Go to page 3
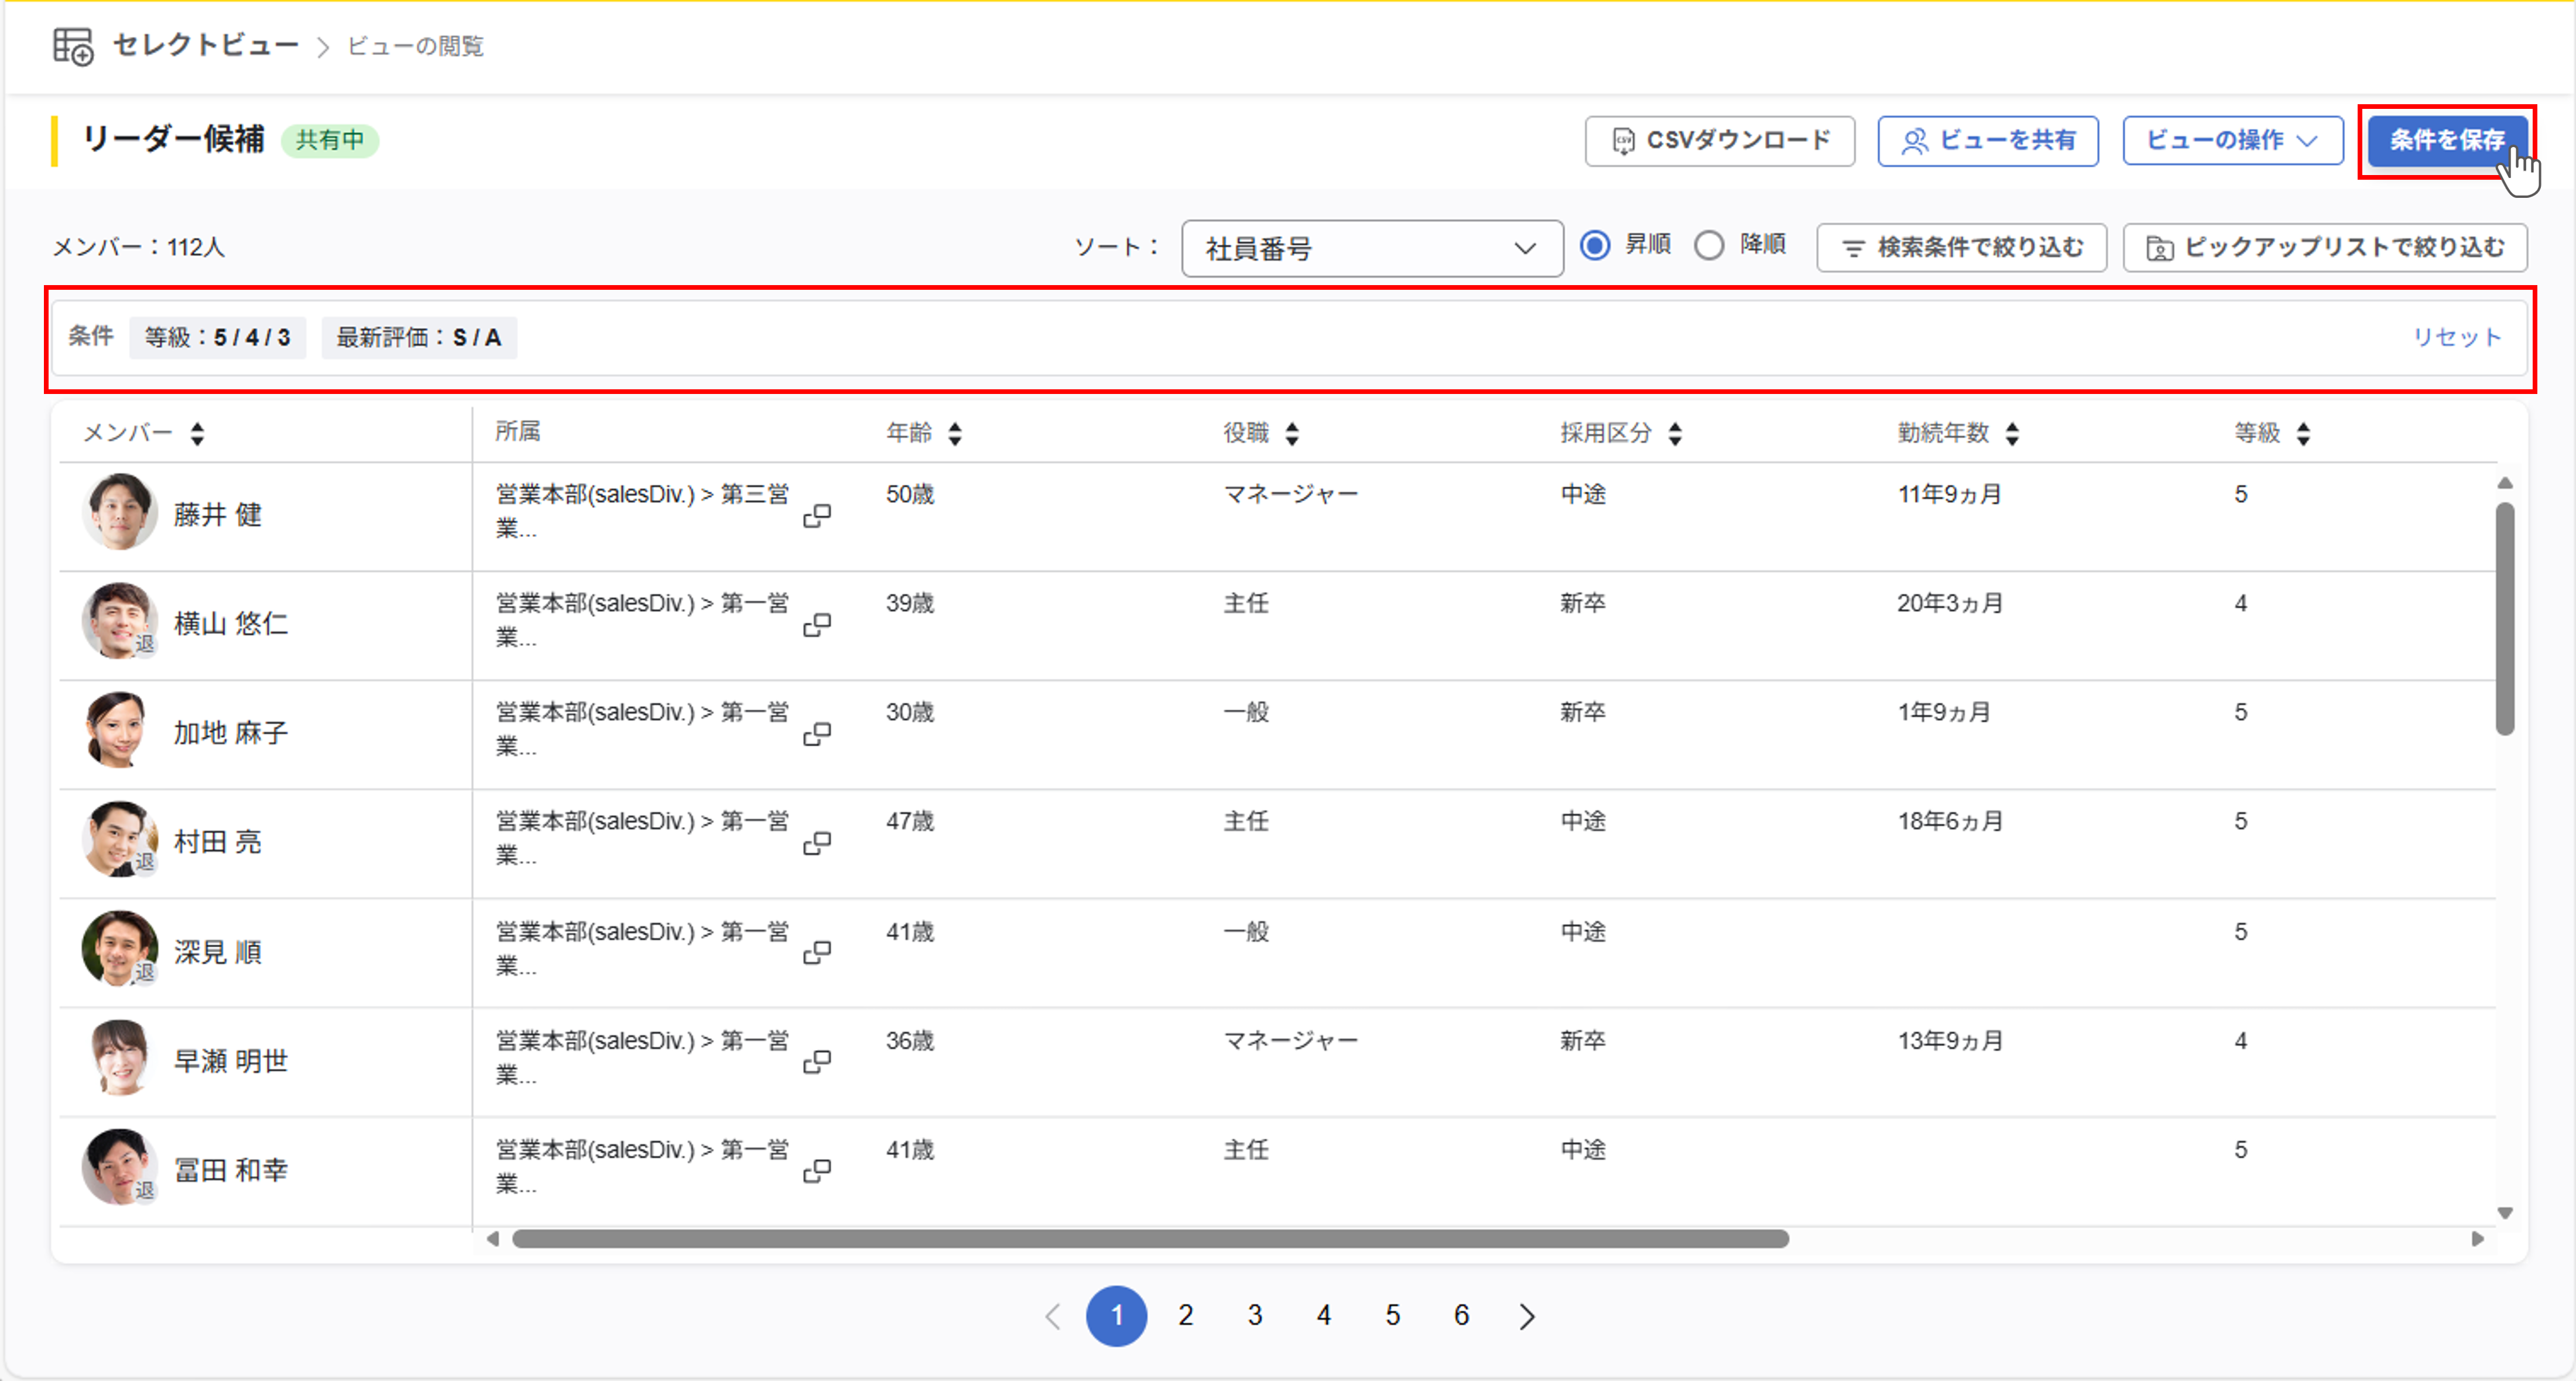This screenshot has height=1381, width=2576. (1254, 1316)
